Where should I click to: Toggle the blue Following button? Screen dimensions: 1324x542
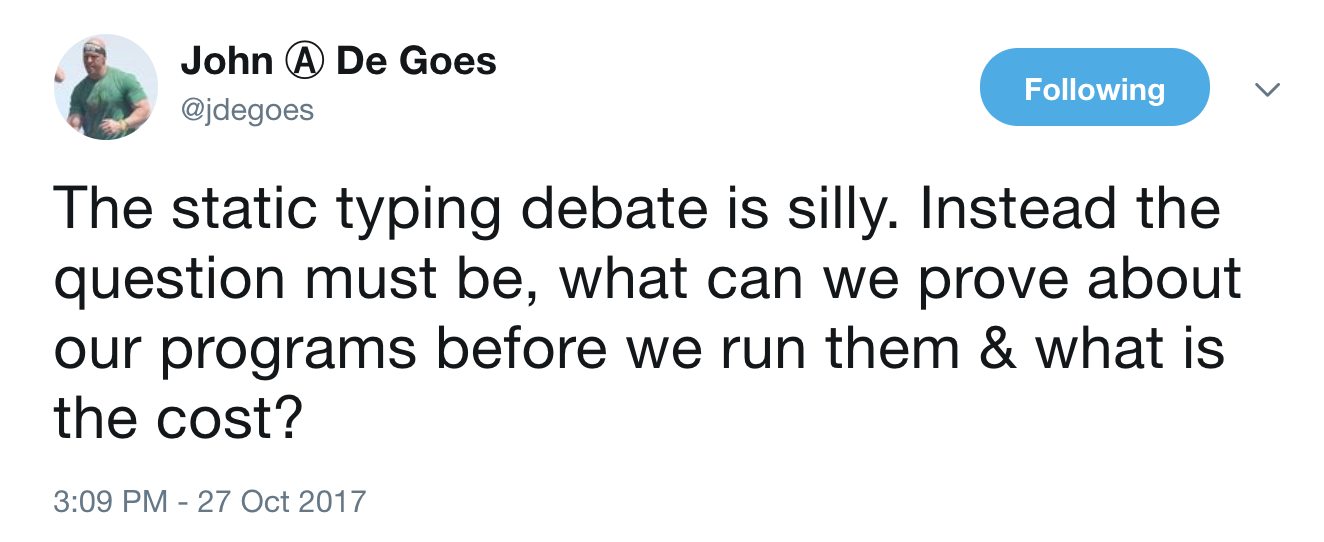pos(1094,89)
